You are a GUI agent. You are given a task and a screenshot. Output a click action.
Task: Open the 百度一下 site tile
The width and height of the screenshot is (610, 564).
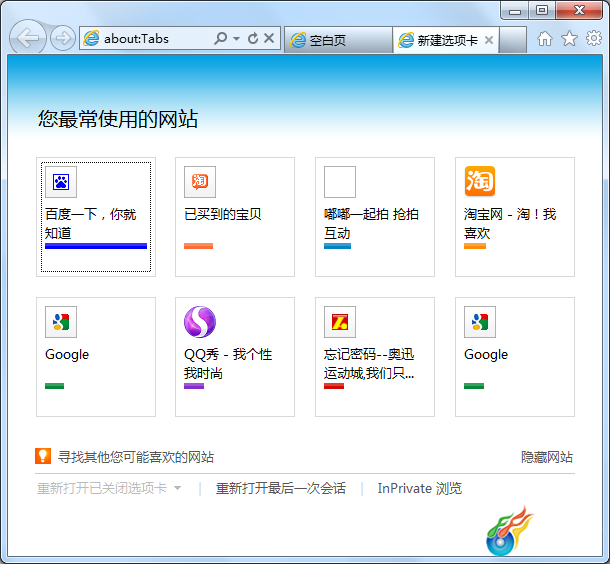[x=96, y=217]
